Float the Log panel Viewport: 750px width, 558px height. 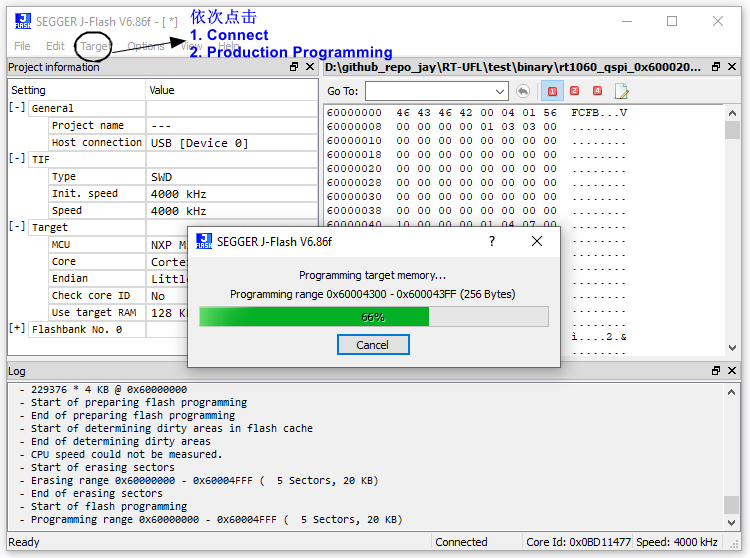click(x=716, y=371)
